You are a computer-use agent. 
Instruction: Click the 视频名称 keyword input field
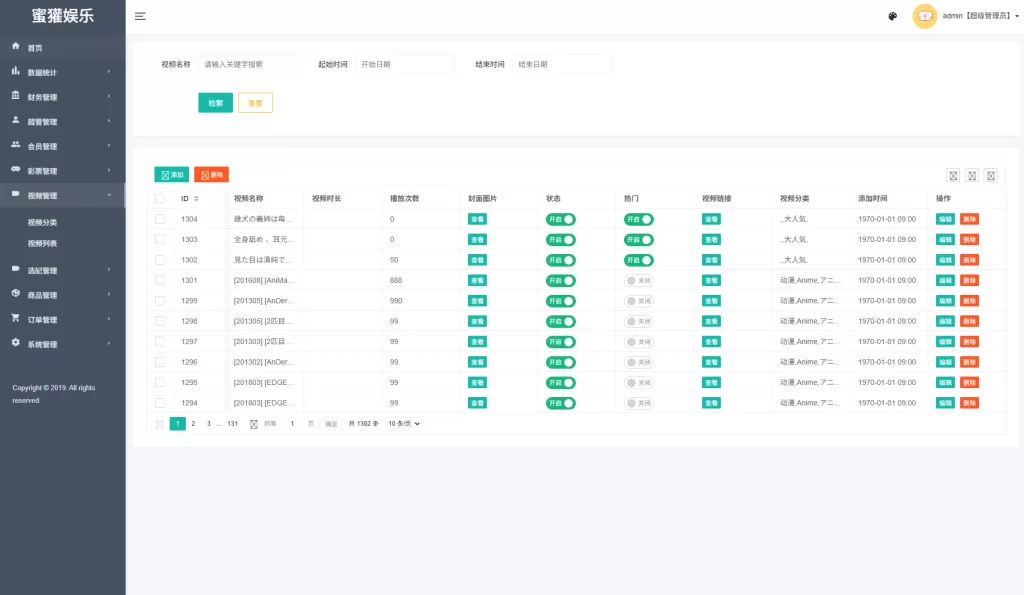[x=248, y=64]
